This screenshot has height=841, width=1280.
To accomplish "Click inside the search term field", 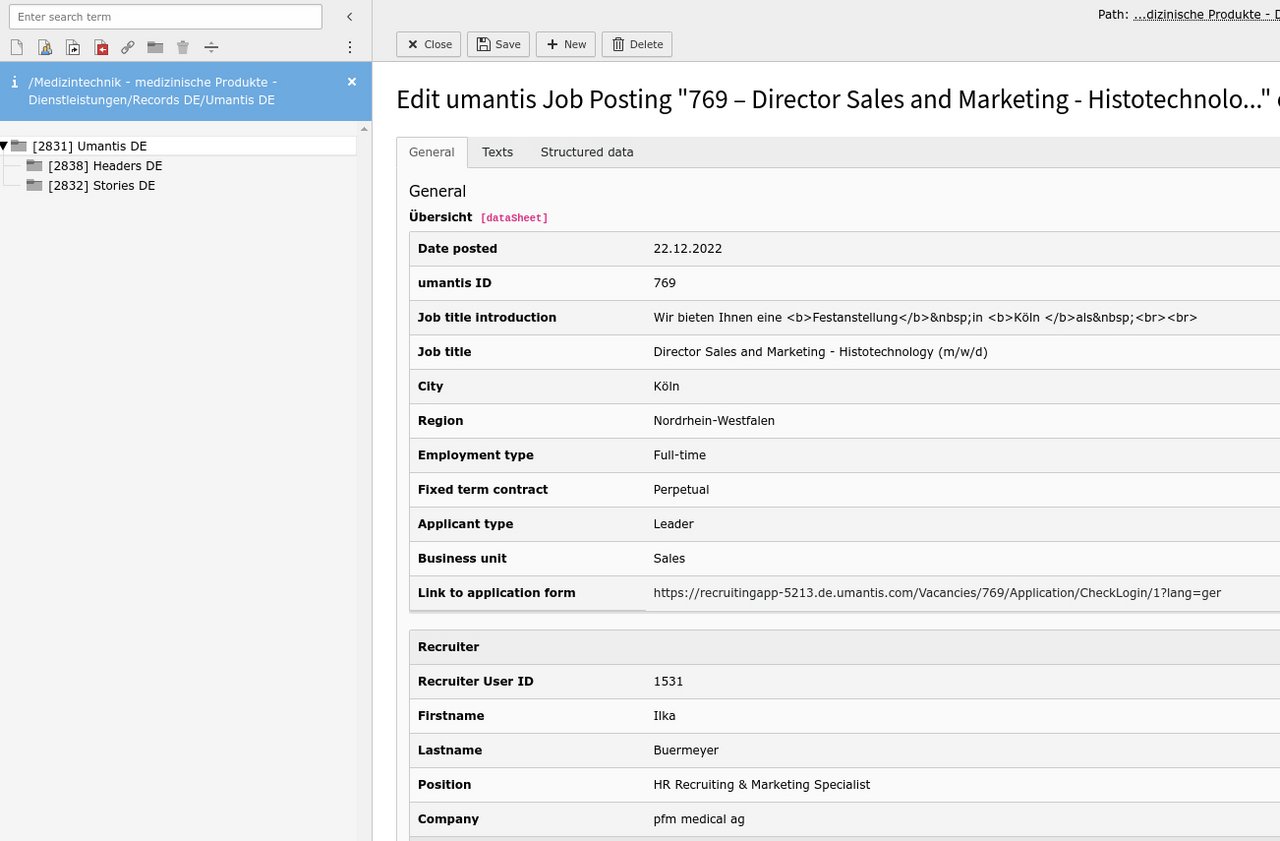I will [165, 16].
